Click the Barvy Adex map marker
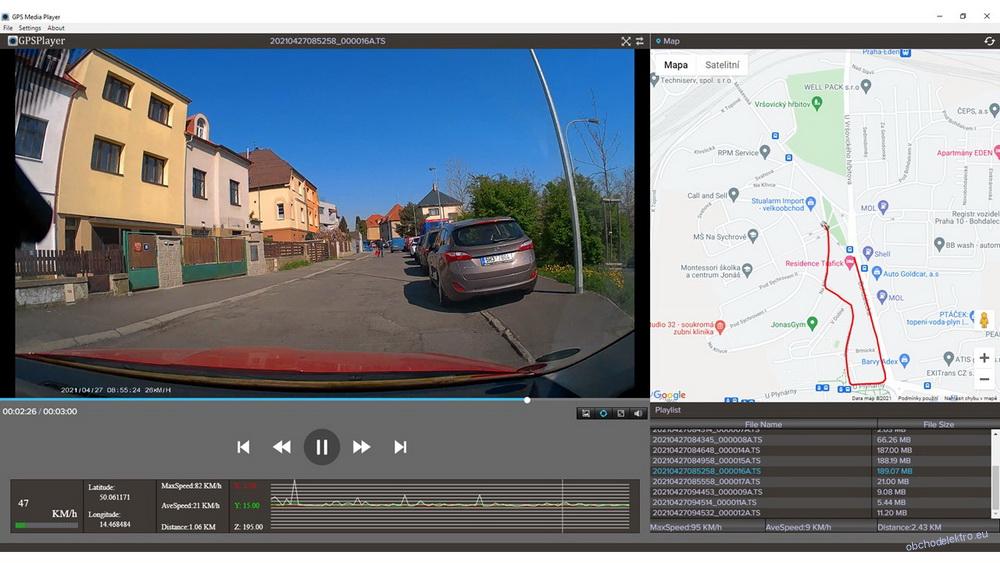Screen dimensions: 1000x563 pos(904,360)
